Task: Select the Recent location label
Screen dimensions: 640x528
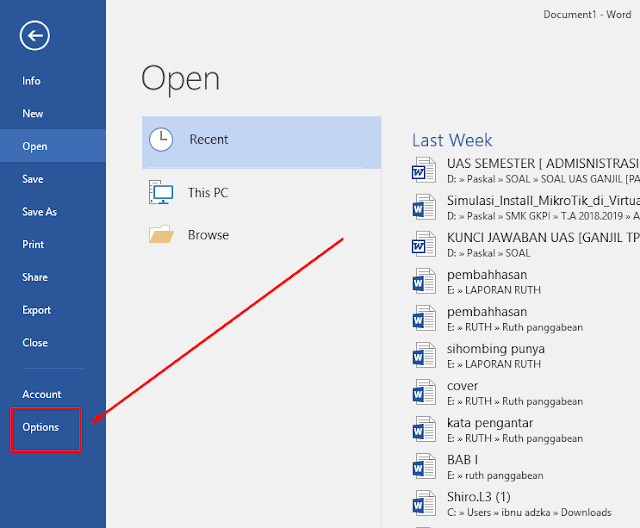Action: click(209, 140)
